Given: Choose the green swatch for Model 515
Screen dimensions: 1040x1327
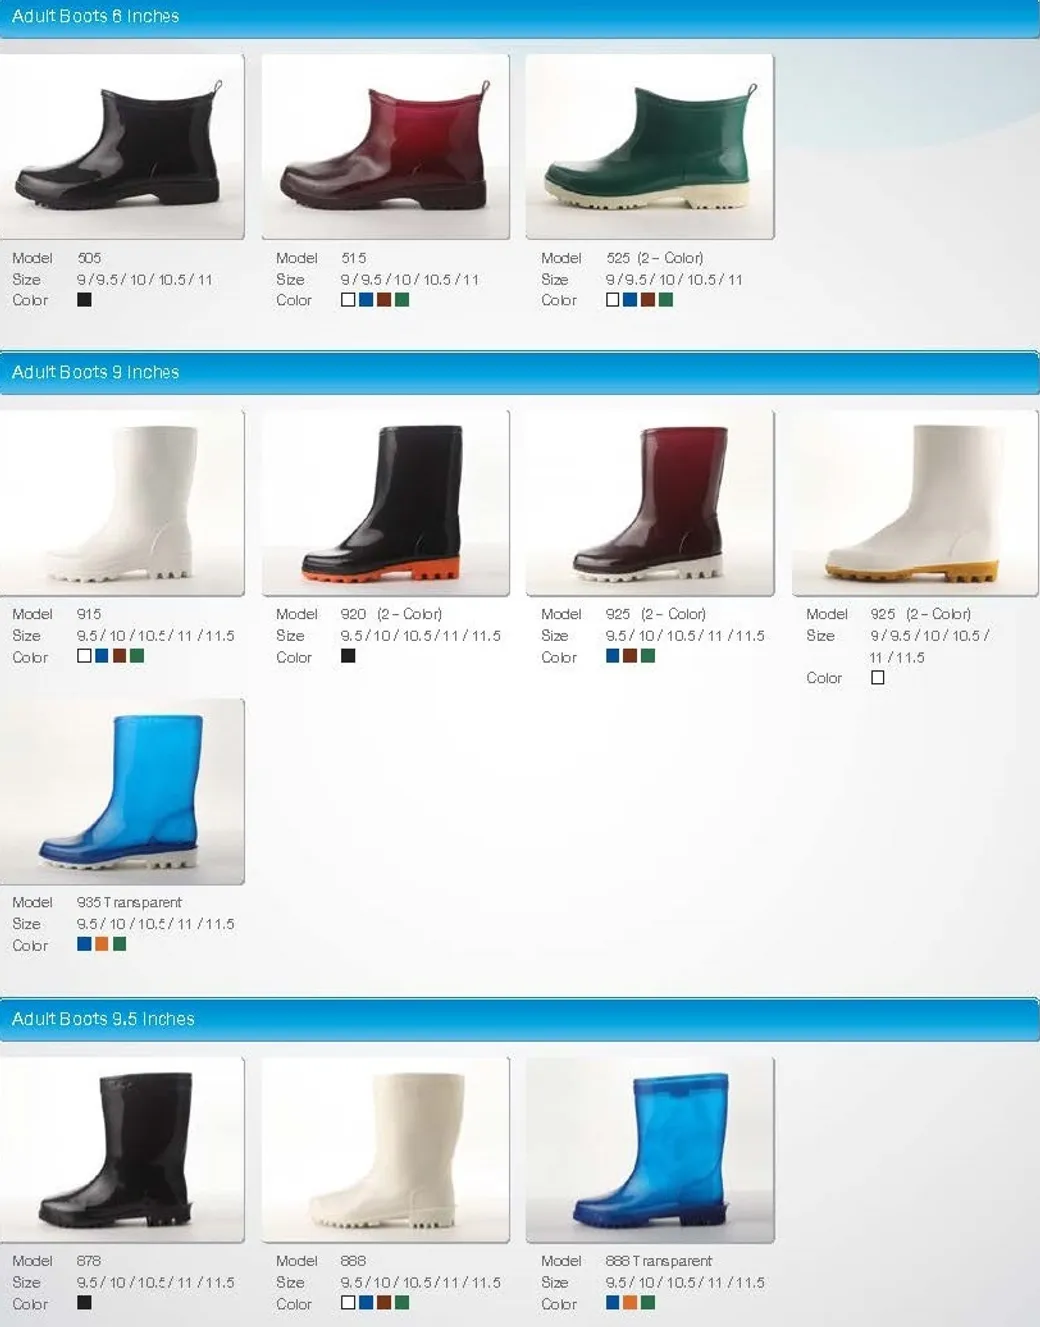Looking at the screenshot, I should tap(402, 299).
